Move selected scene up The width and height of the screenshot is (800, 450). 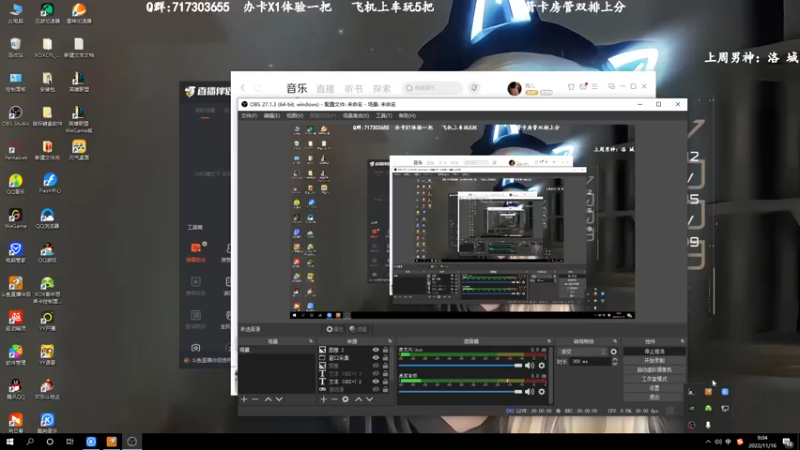point(268,399)
